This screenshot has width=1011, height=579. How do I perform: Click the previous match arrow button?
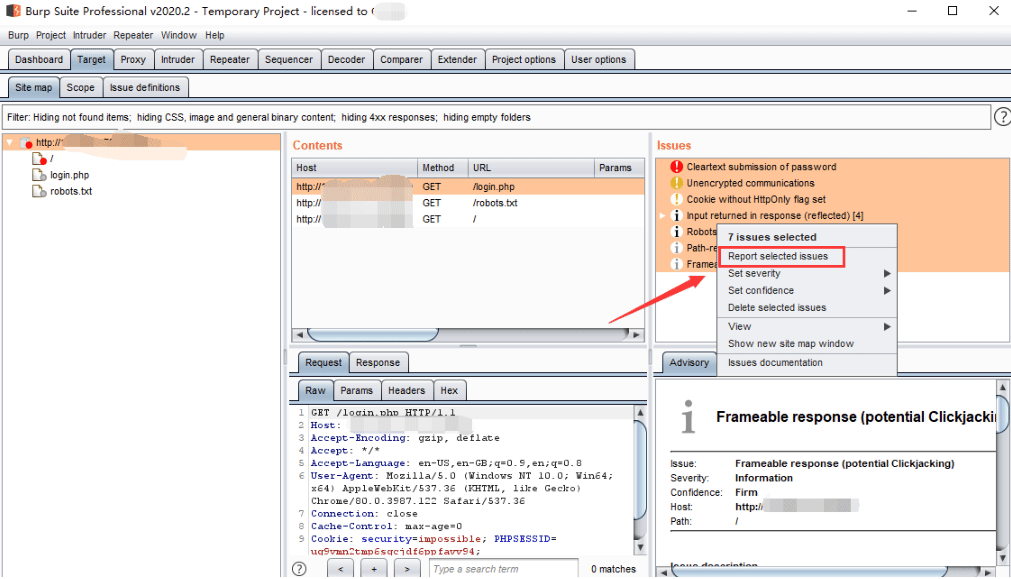(340, 569)
